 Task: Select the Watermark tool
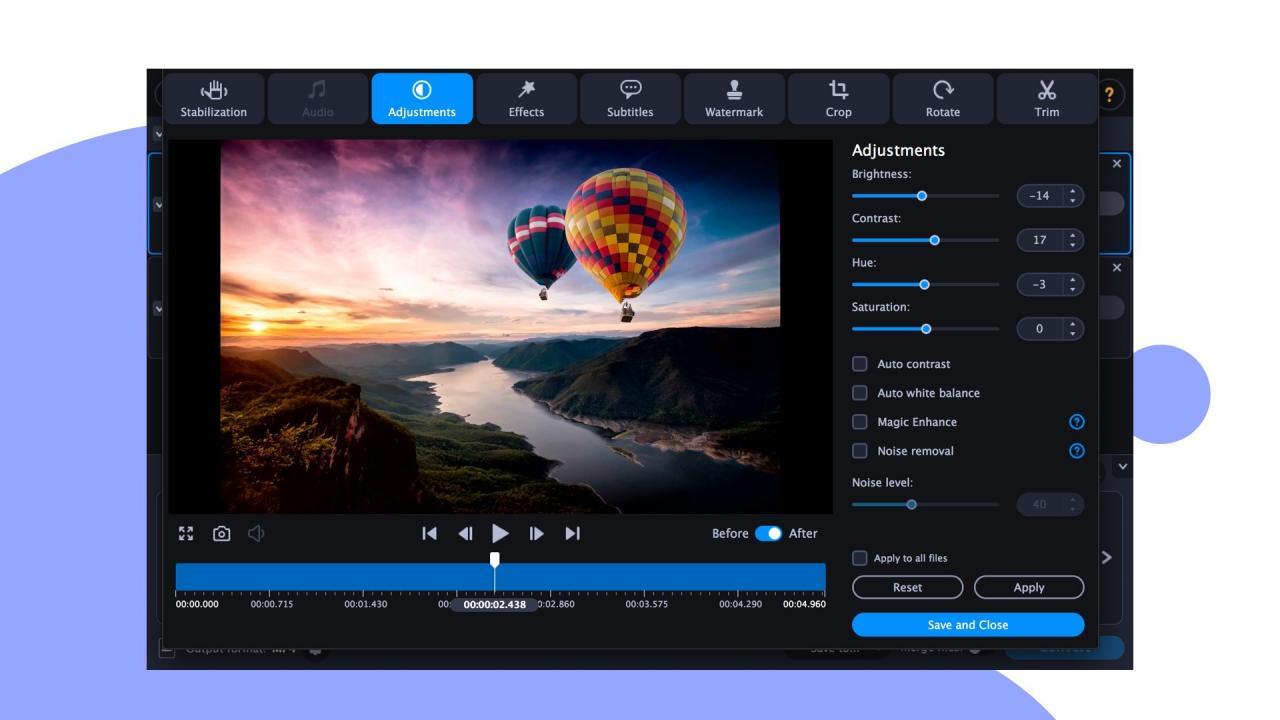(x=734, y=98)
